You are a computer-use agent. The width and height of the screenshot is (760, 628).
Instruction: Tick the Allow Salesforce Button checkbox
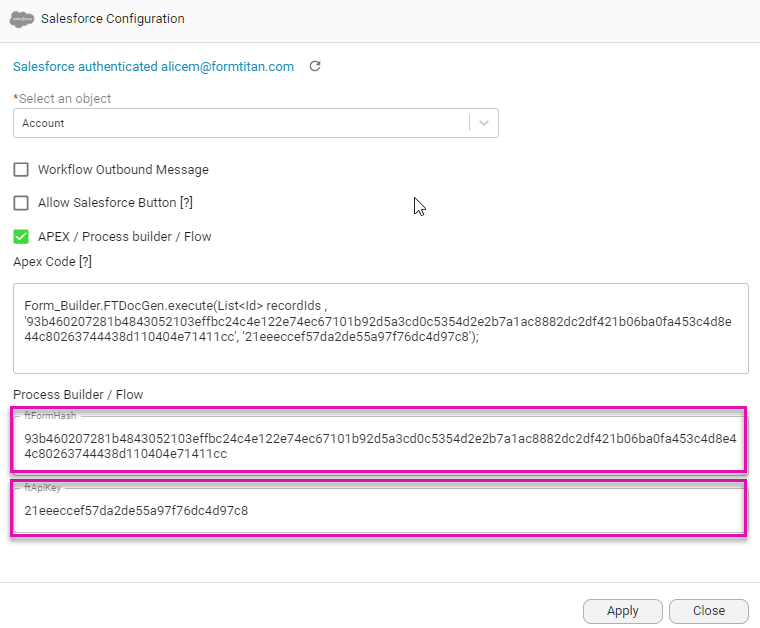tap(21, 203)
